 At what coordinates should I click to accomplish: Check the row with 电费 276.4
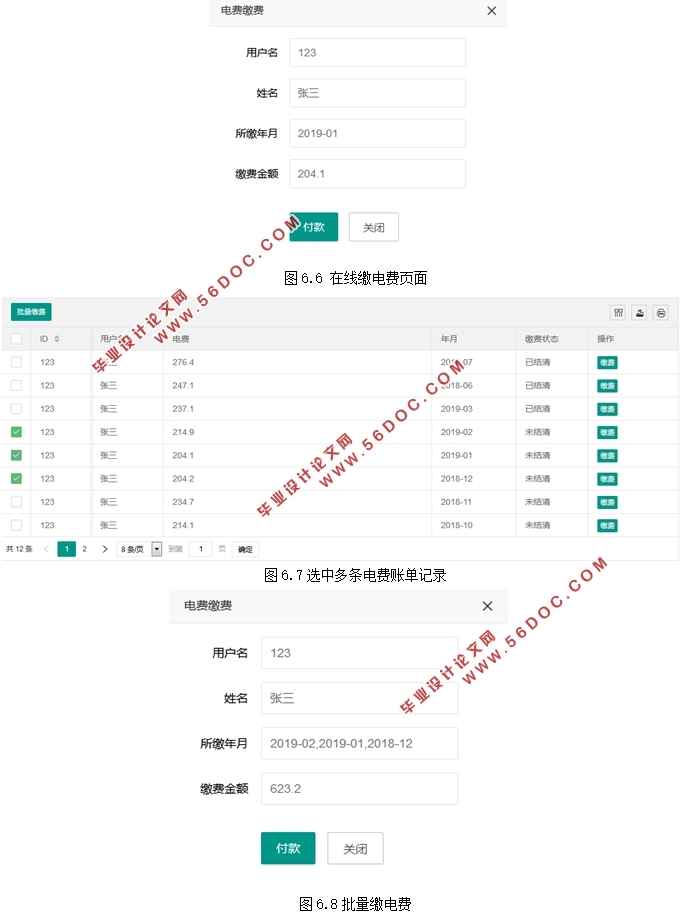coord(16,362)
